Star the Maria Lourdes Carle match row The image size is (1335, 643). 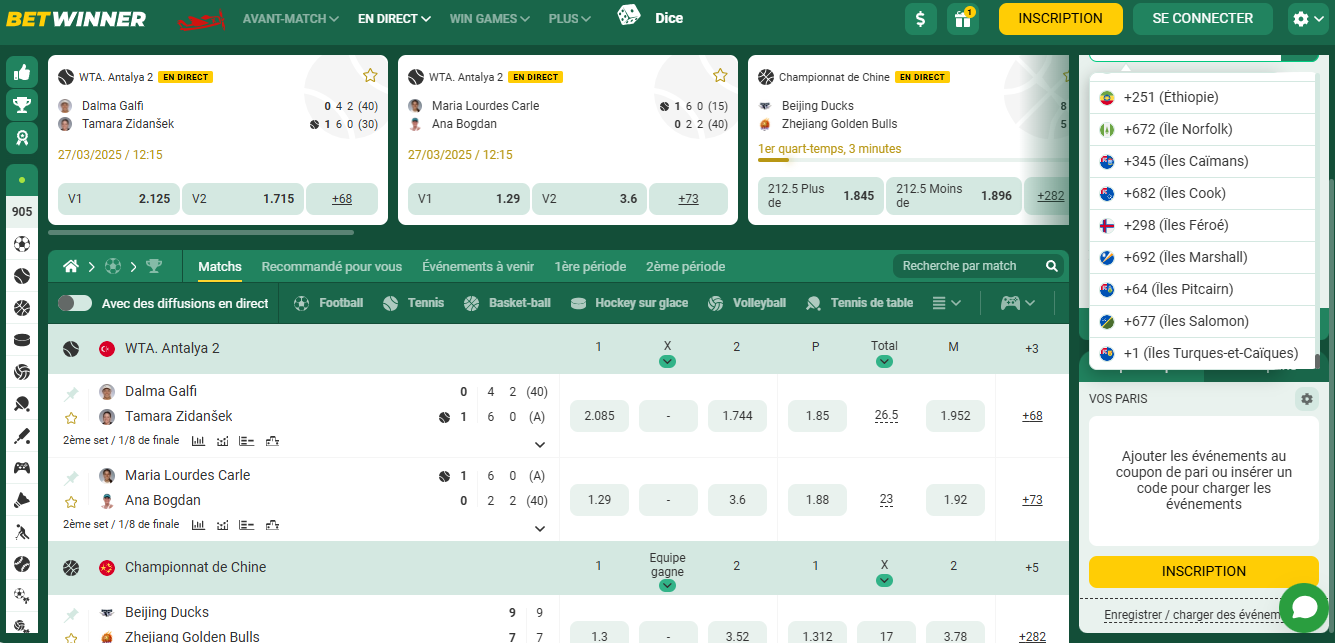pos(71,502)
